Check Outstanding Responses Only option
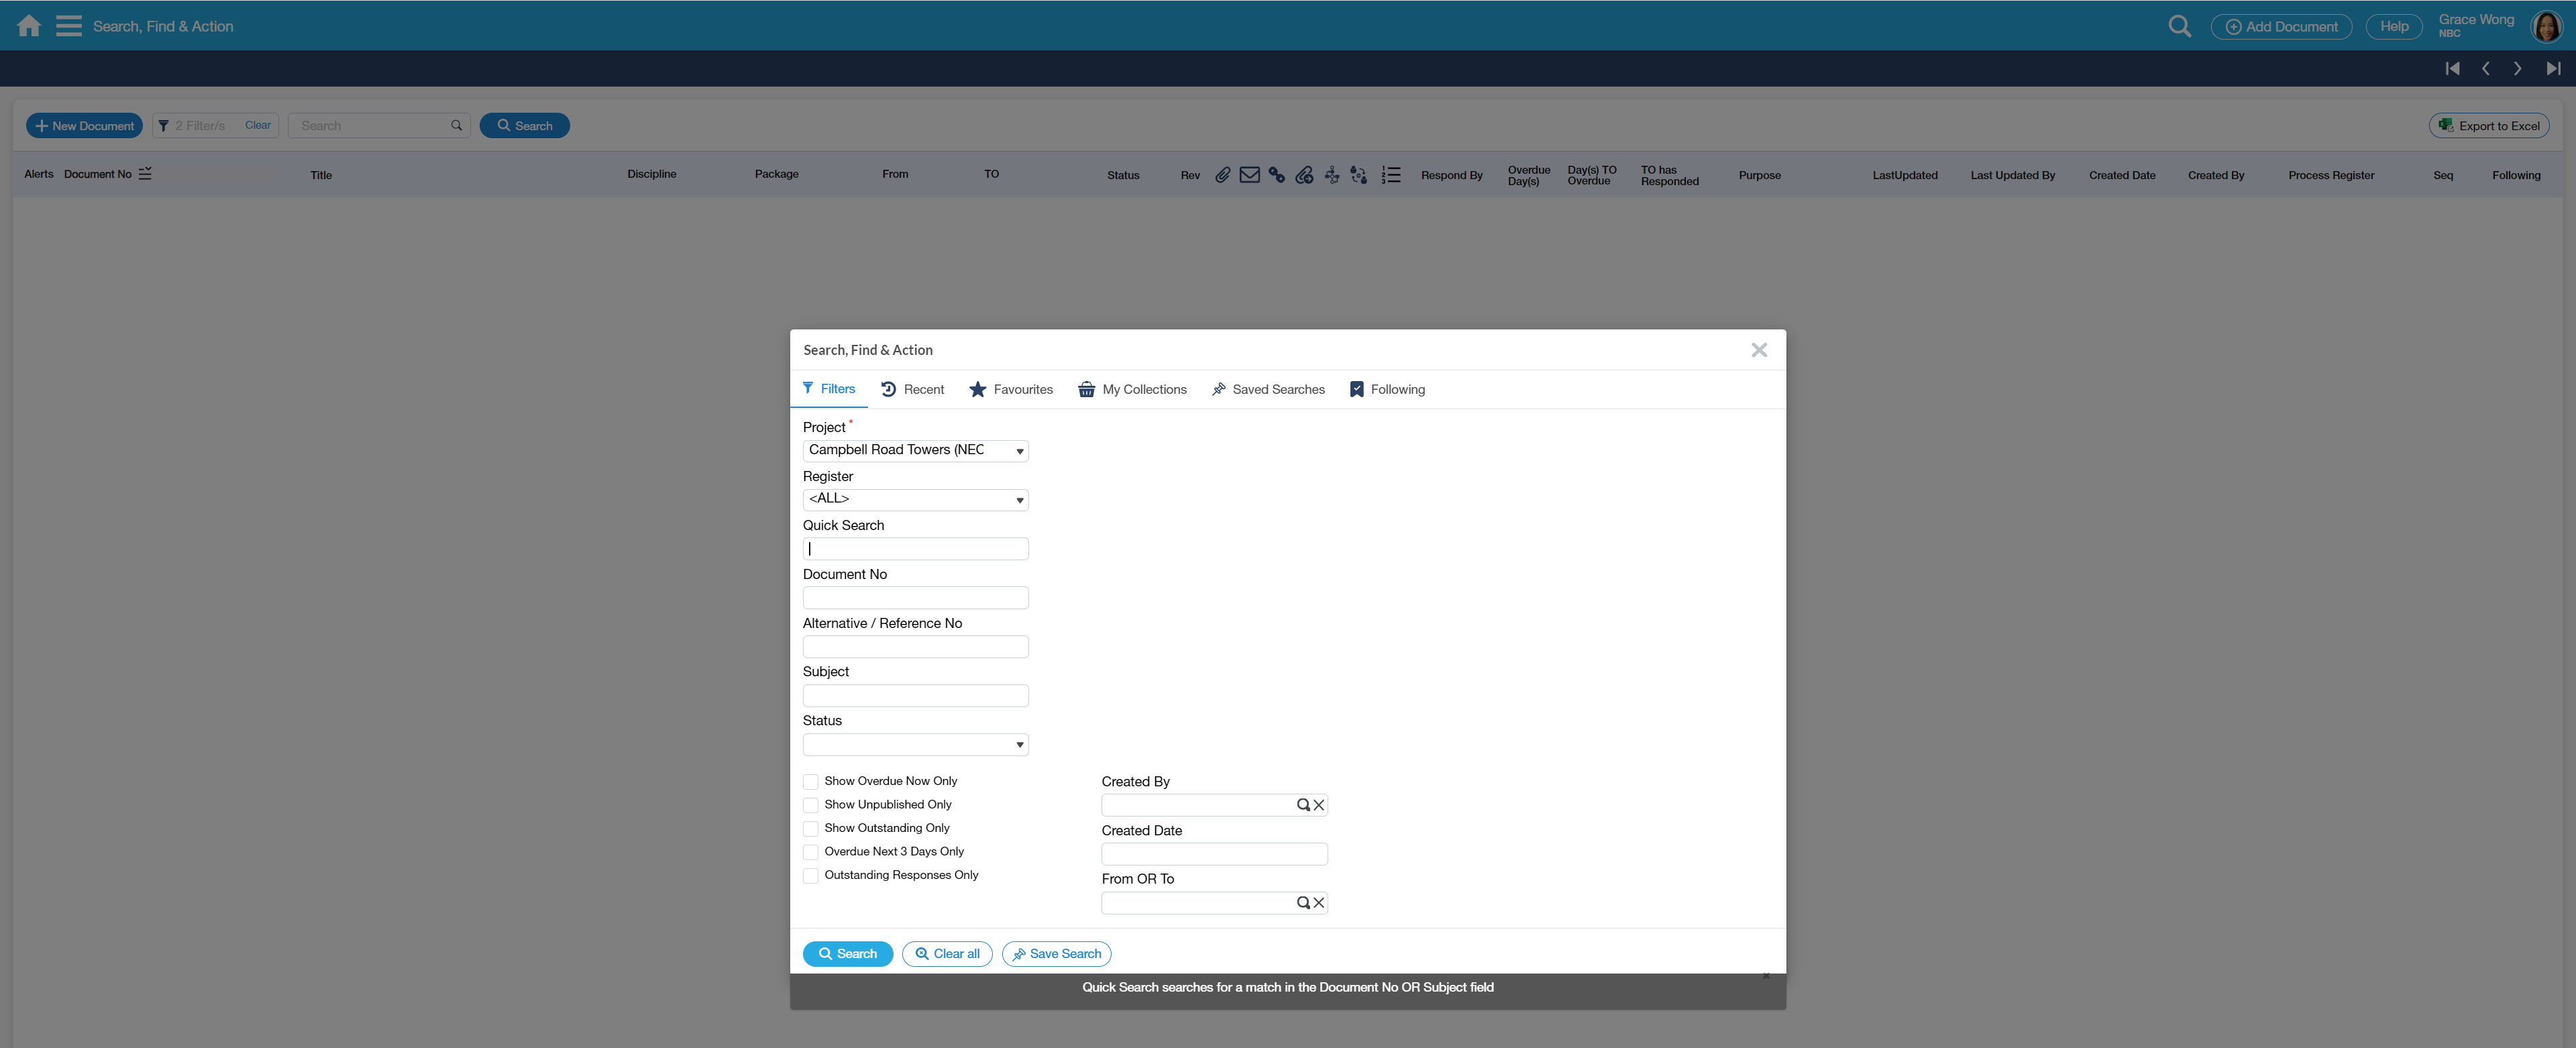2576x1048 pixels. [811, 876]
